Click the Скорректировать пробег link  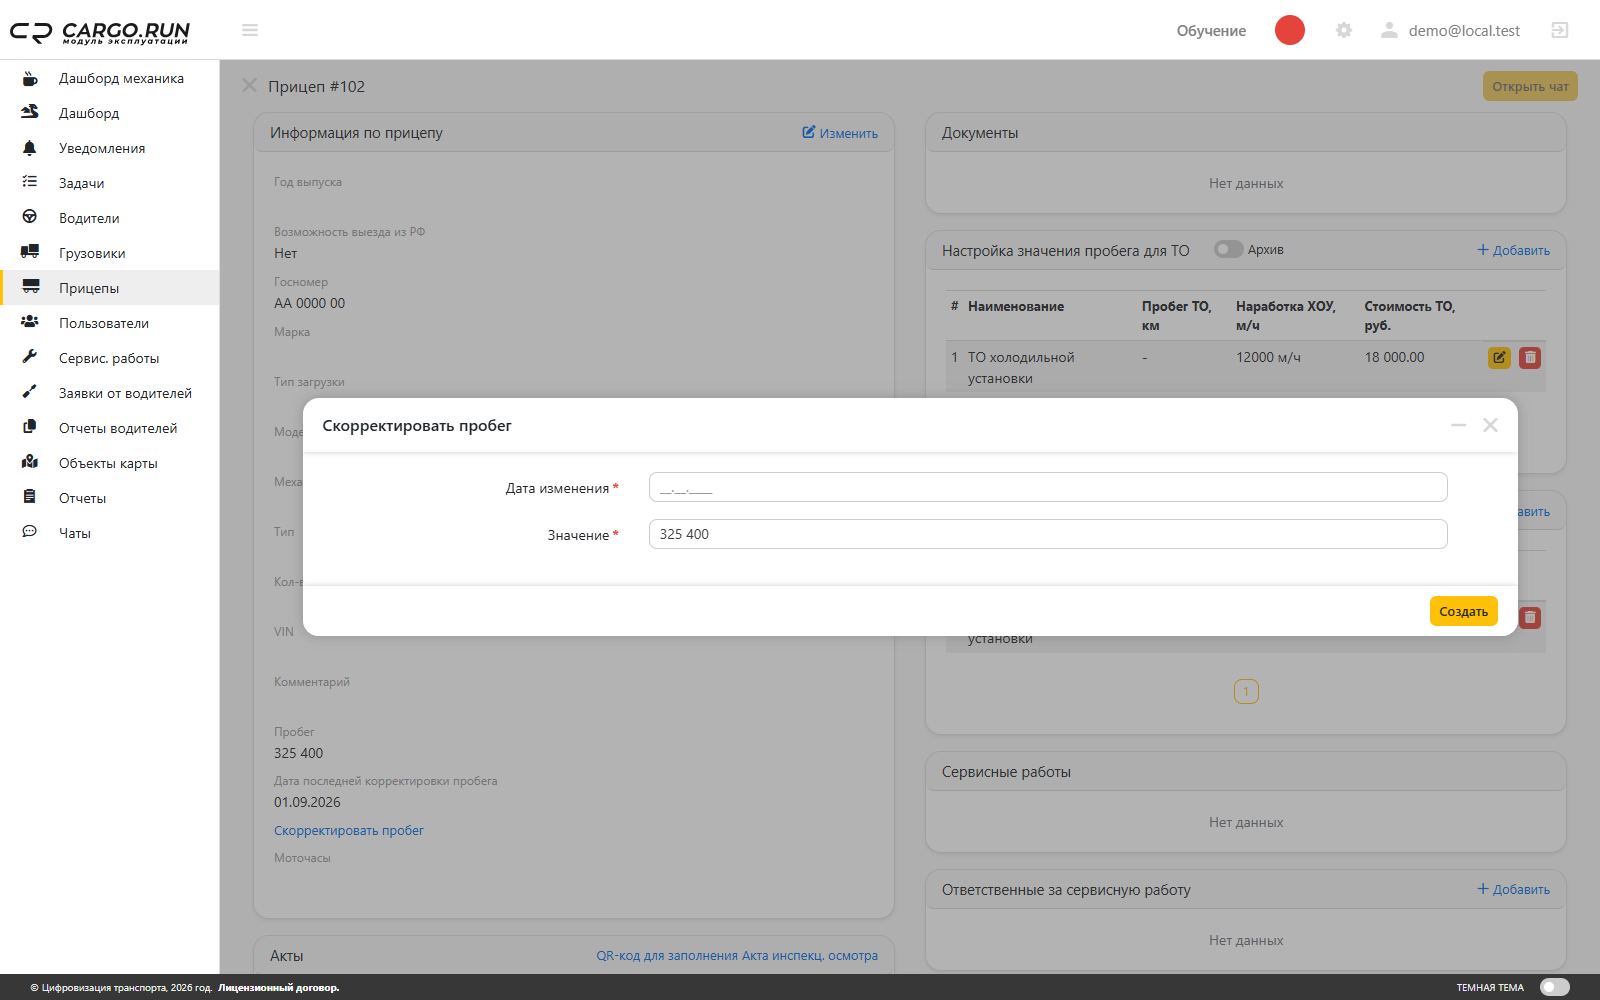pyautogui.click(x=349, y=830)
